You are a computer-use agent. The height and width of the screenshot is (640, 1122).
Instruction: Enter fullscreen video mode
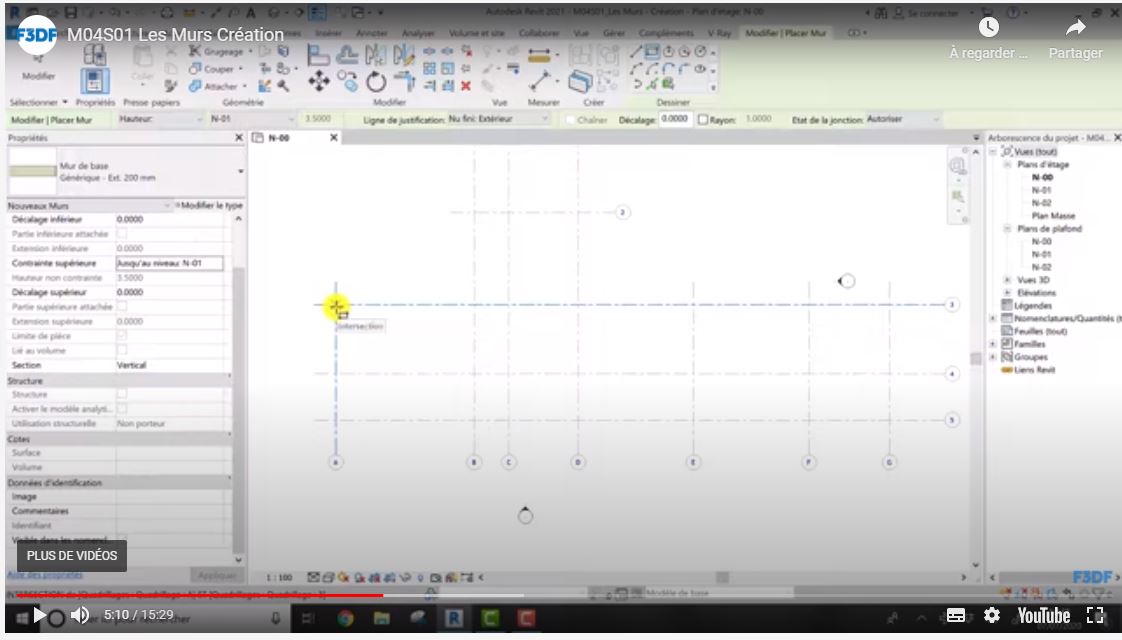pos(1095,615)
